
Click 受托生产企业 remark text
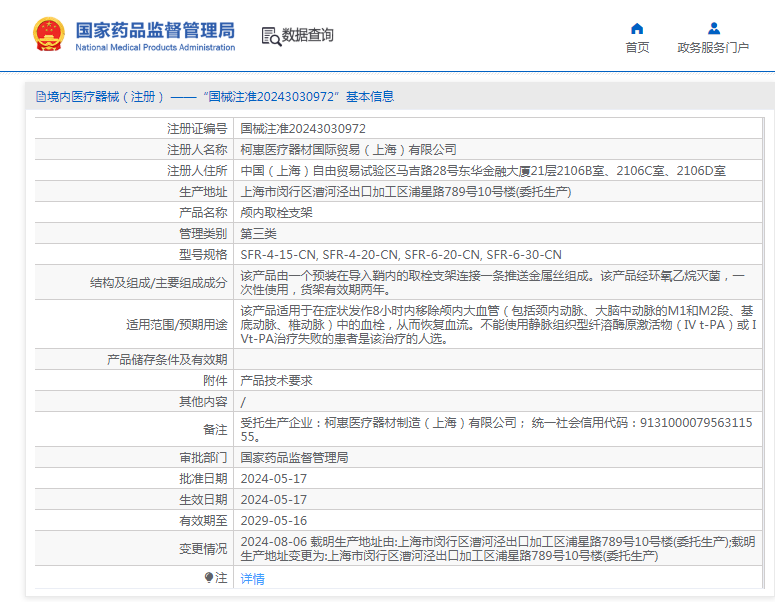[x=496, y=430]
